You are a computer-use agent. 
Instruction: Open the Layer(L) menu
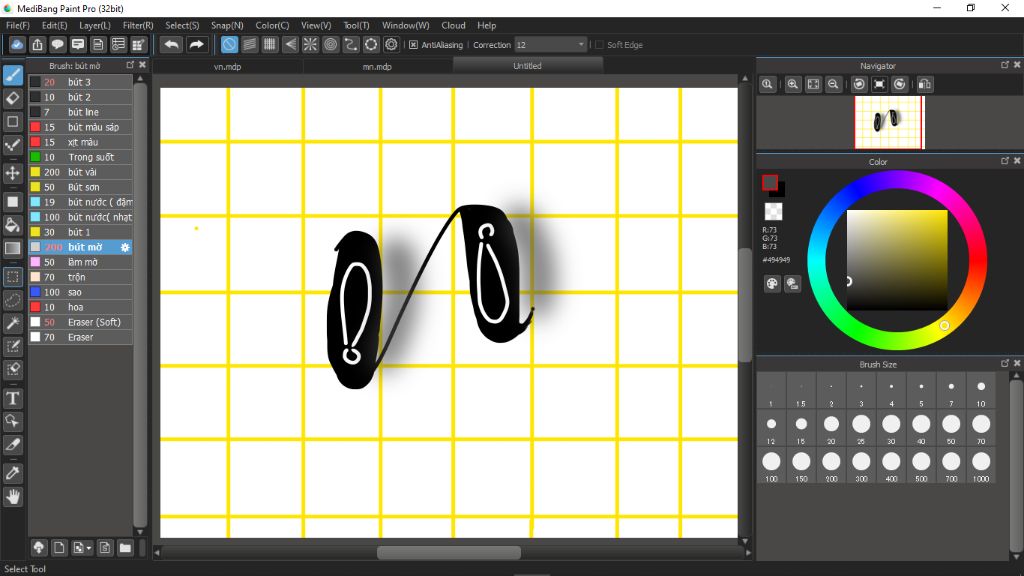95,25
